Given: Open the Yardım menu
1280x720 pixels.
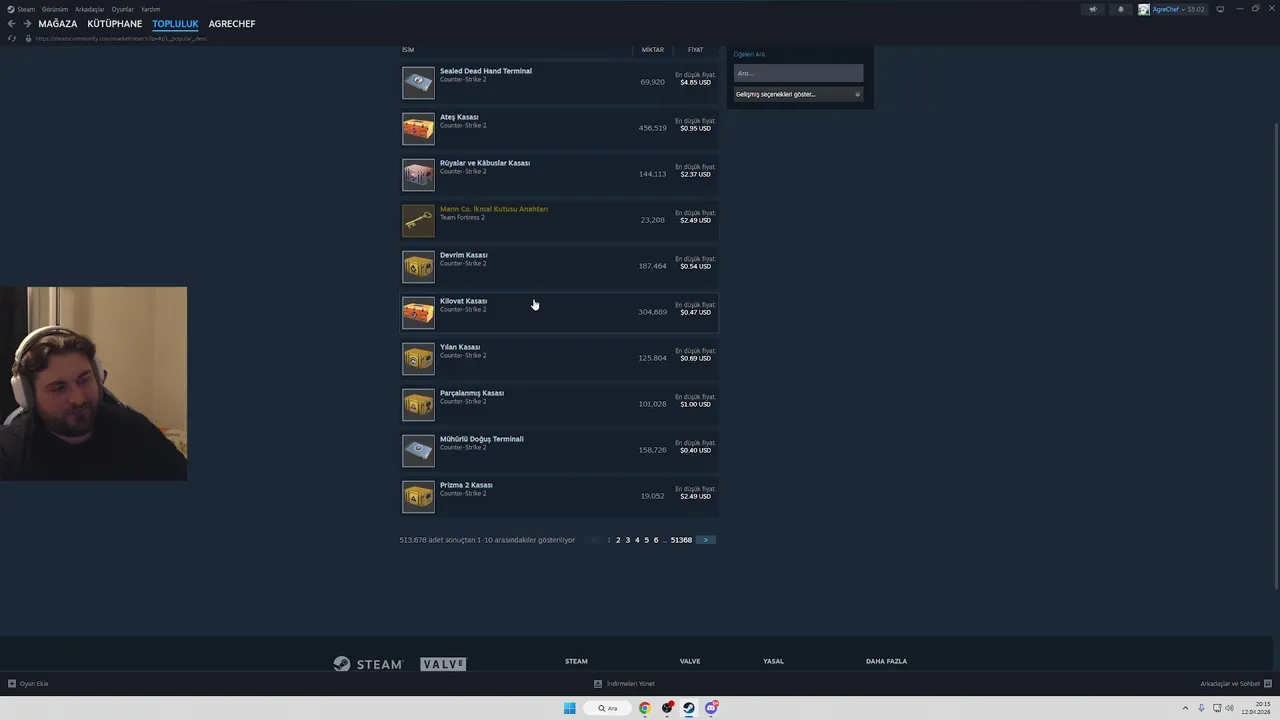Looking at the screenshot, I should pos(150,9).
